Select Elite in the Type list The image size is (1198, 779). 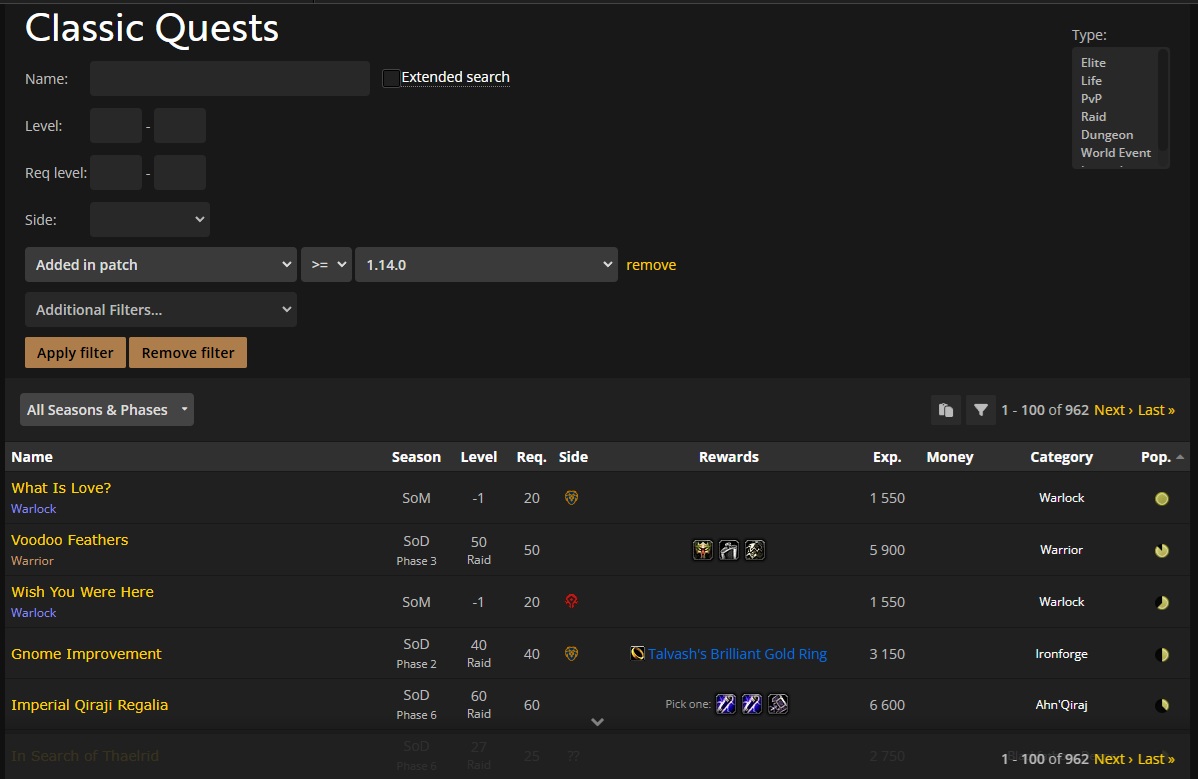1093,63
